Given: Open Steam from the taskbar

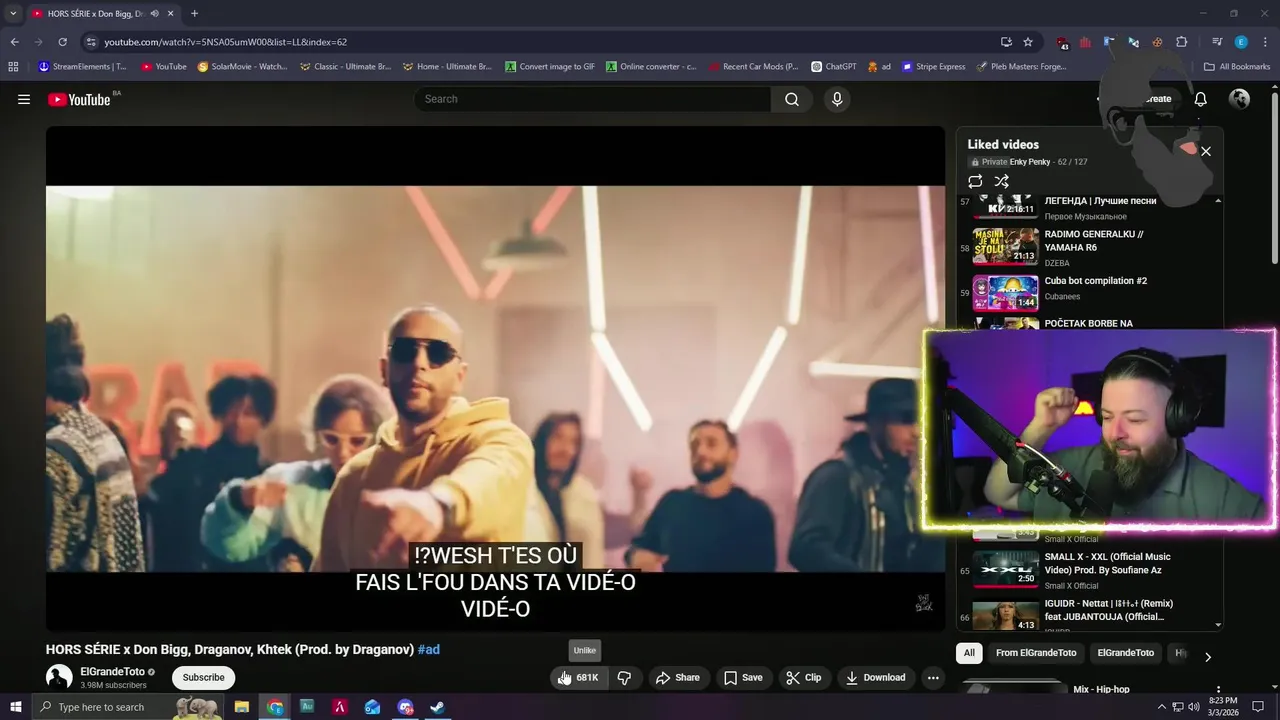Looking at the screenshot, I should point(437,707).
